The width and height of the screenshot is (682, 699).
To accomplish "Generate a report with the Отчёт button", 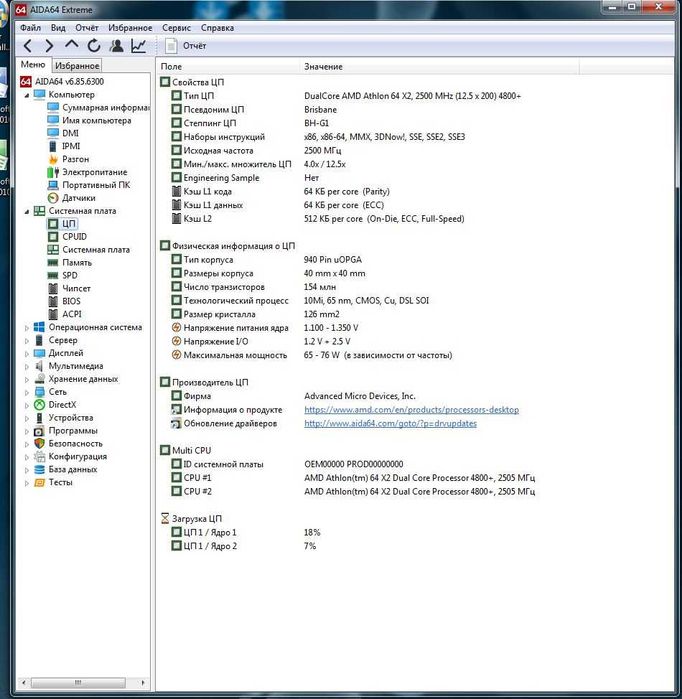I will coord(186,46).
